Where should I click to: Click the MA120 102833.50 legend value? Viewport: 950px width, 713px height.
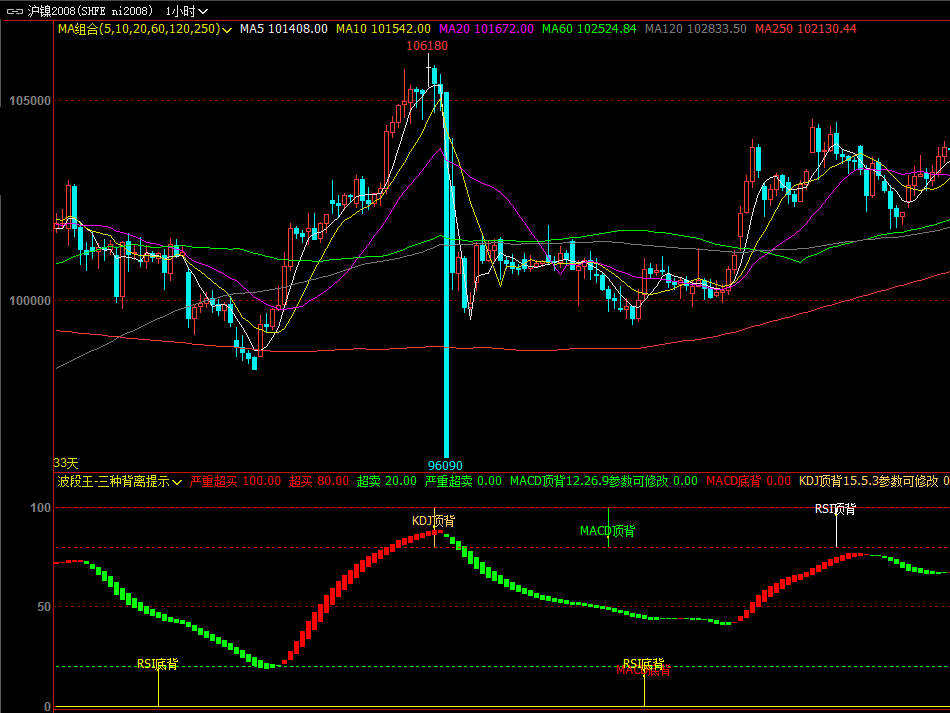[696, 29]
